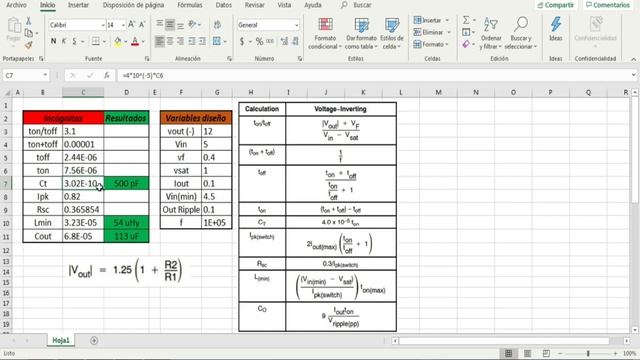Click the Comentarios button

[608, 5]
